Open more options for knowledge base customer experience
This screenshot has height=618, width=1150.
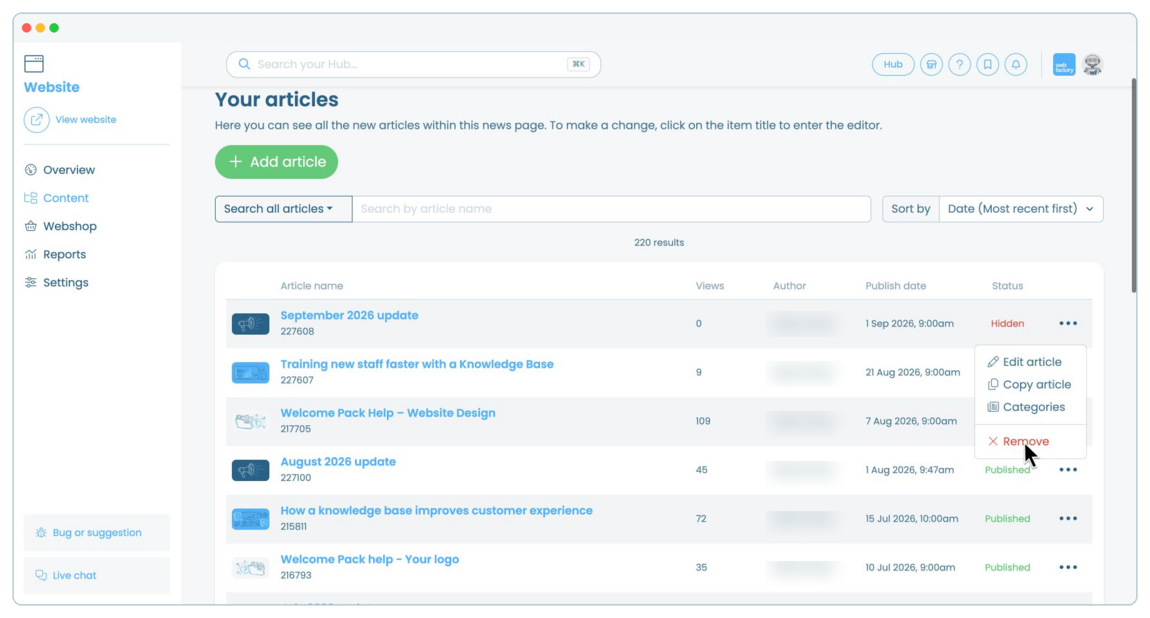pos(1068,518)
